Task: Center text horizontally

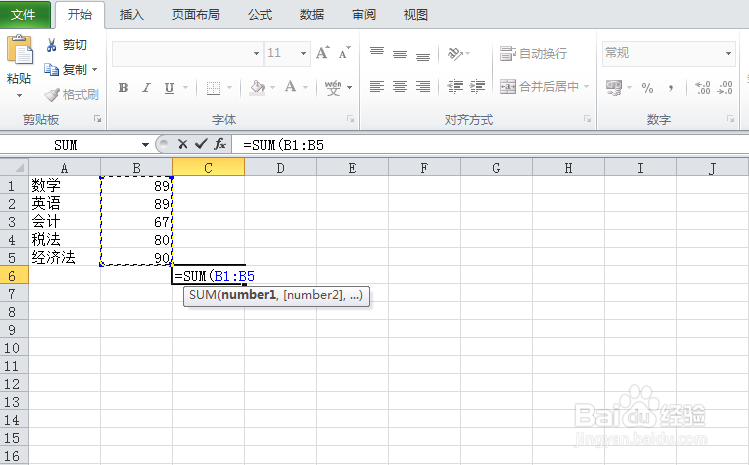Action: click(400, 87)
